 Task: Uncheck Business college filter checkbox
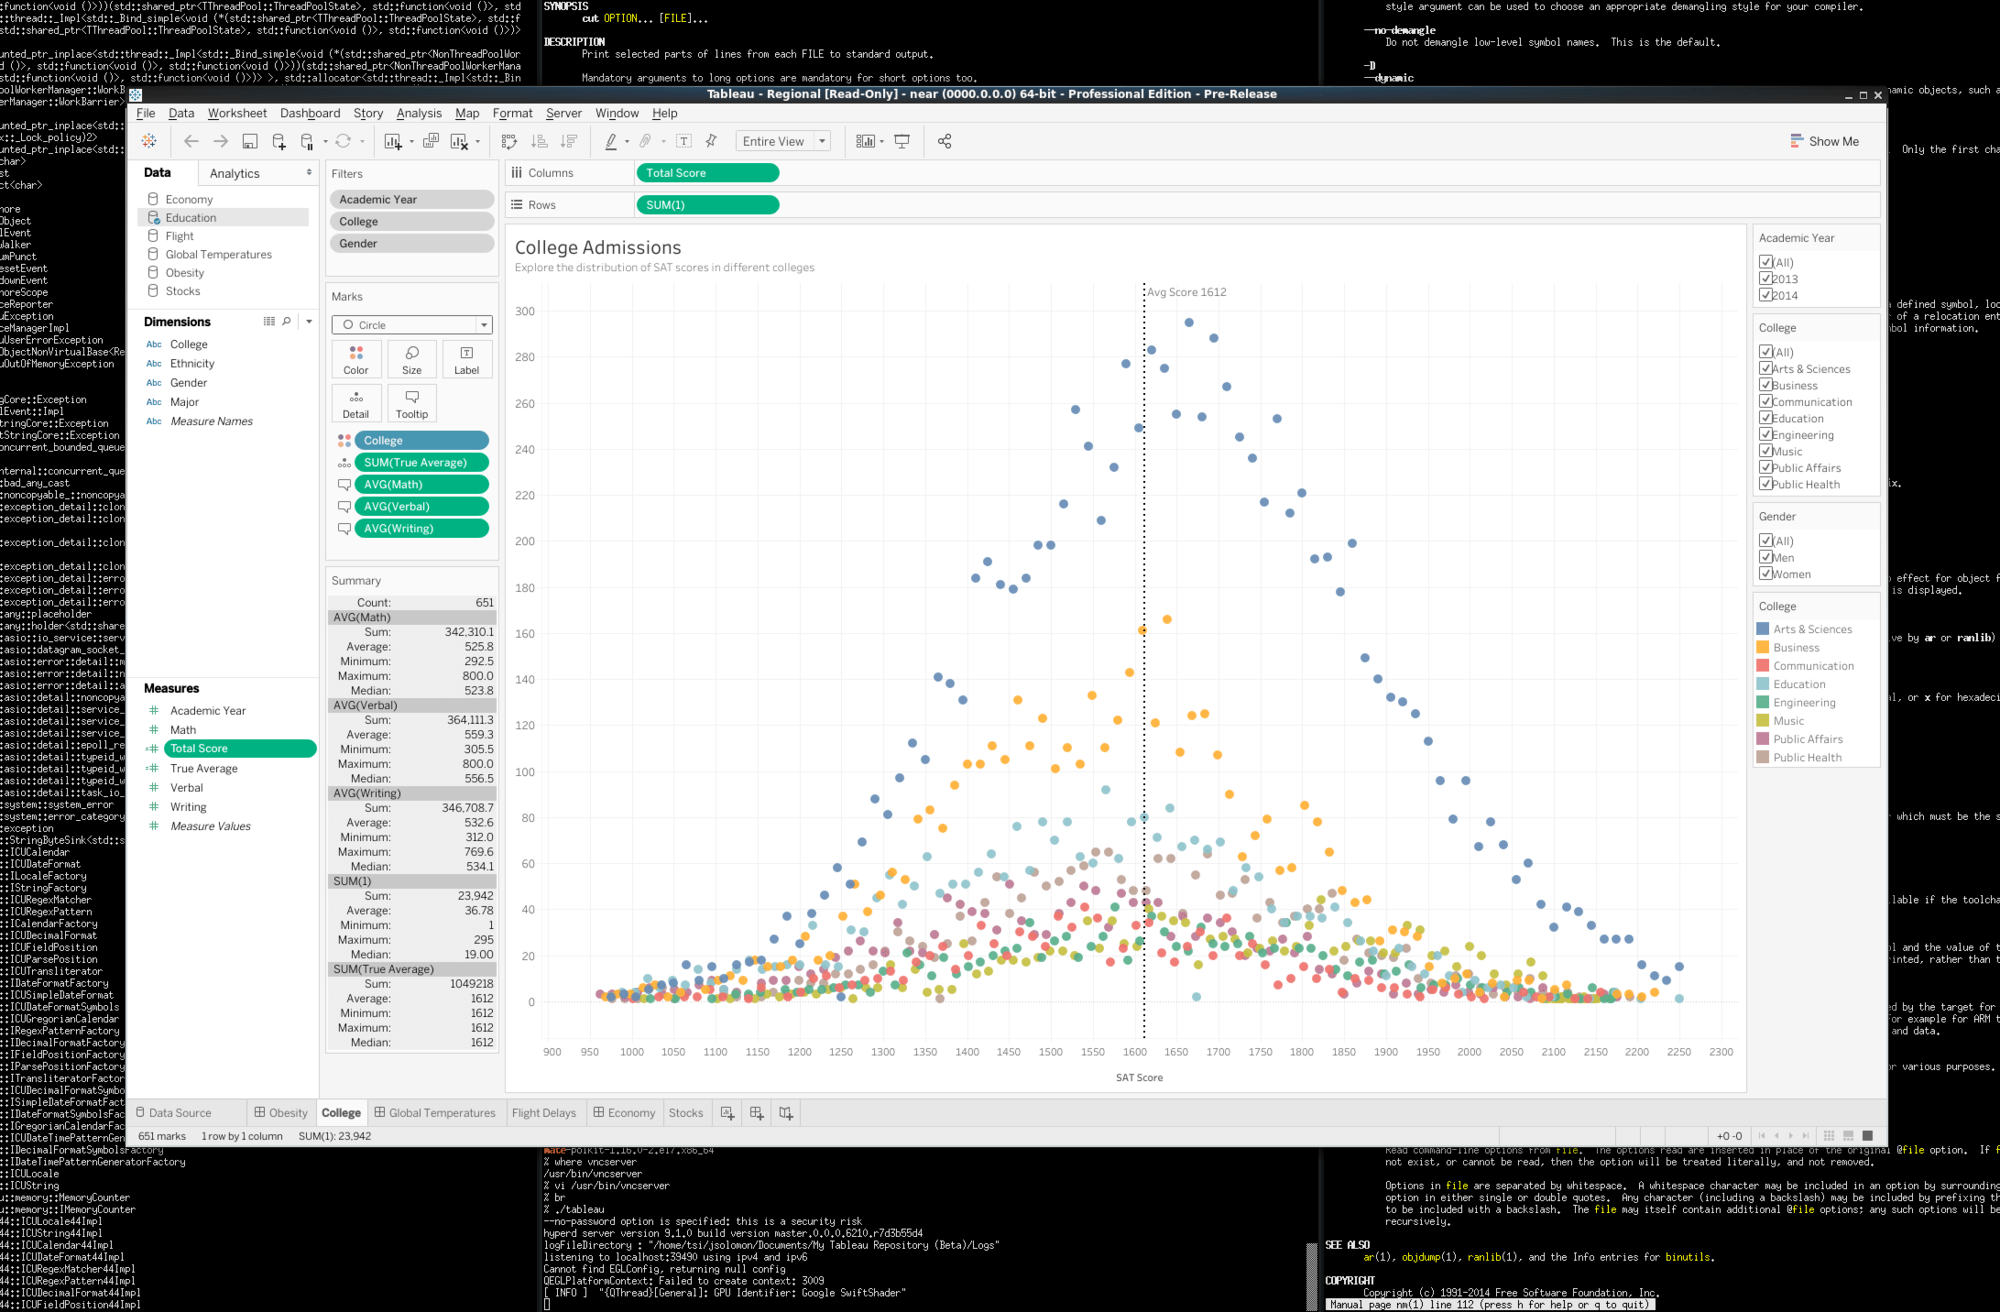click(x=1766, y=385)
